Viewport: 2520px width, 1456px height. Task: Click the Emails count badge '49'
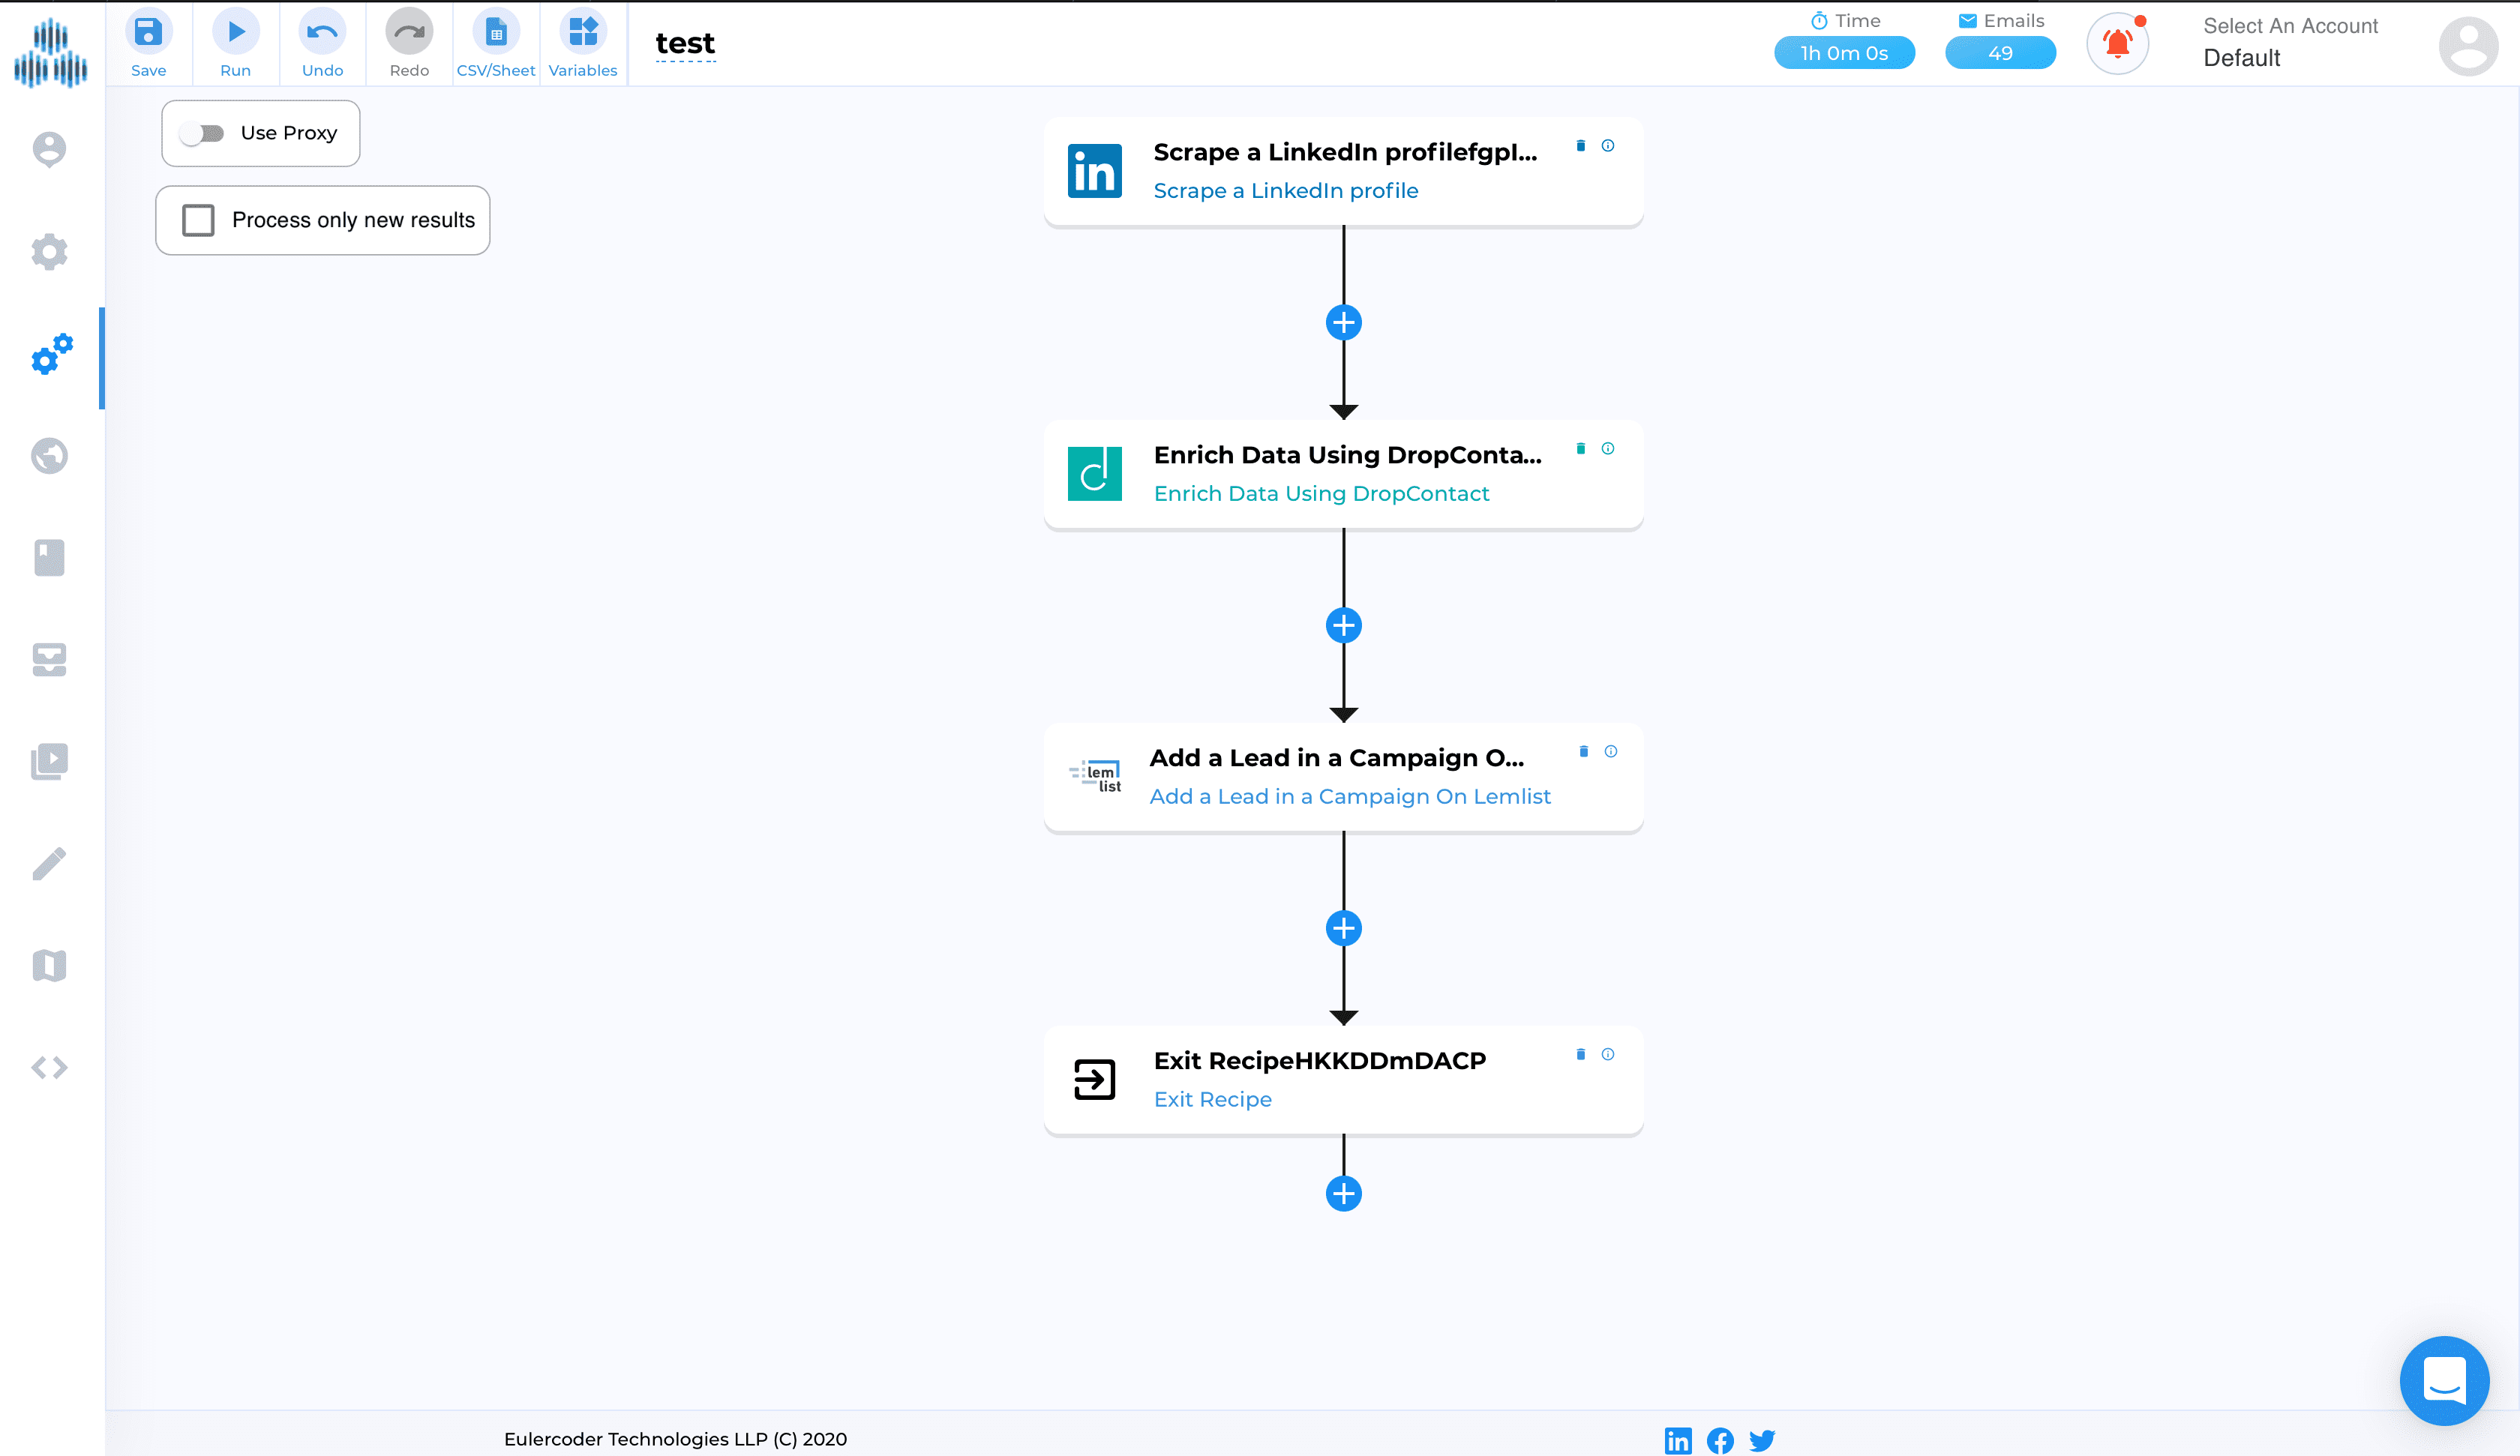point(2000,53)
